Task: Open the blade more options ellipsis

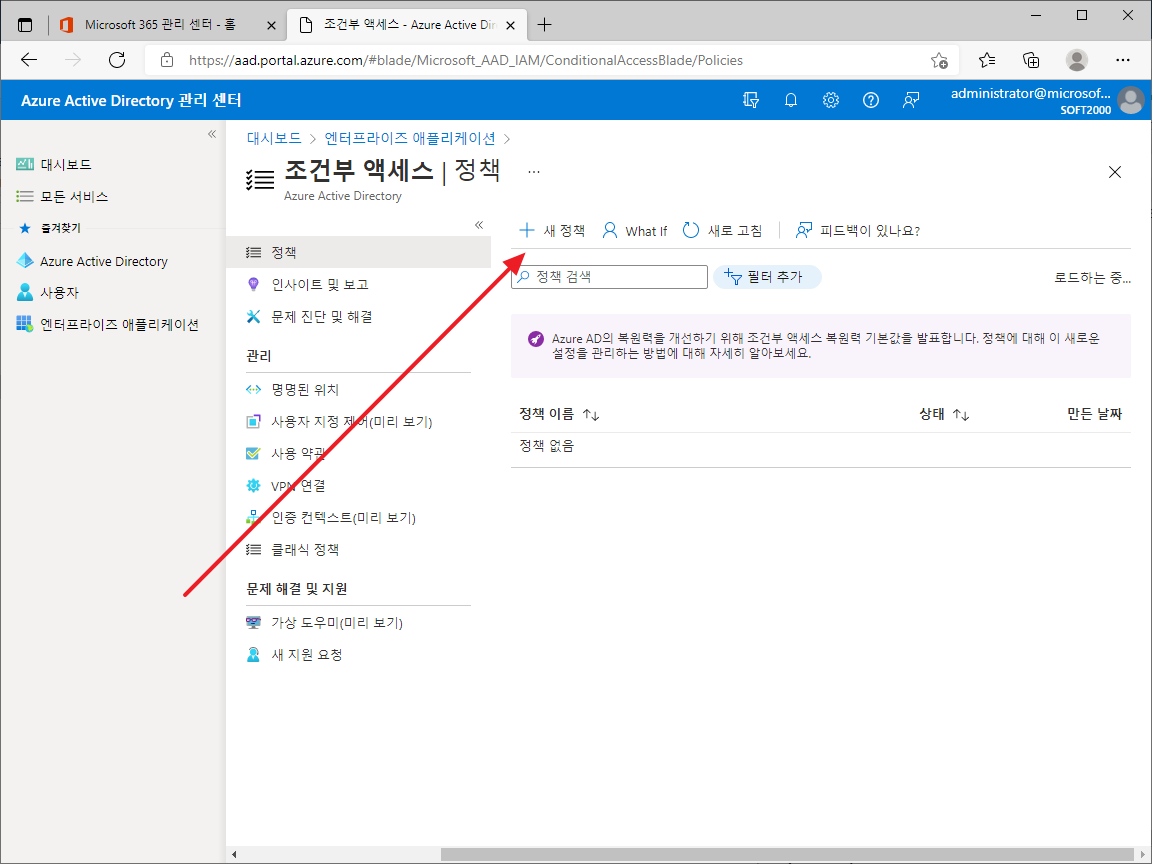Action: [x=534, y=172]
